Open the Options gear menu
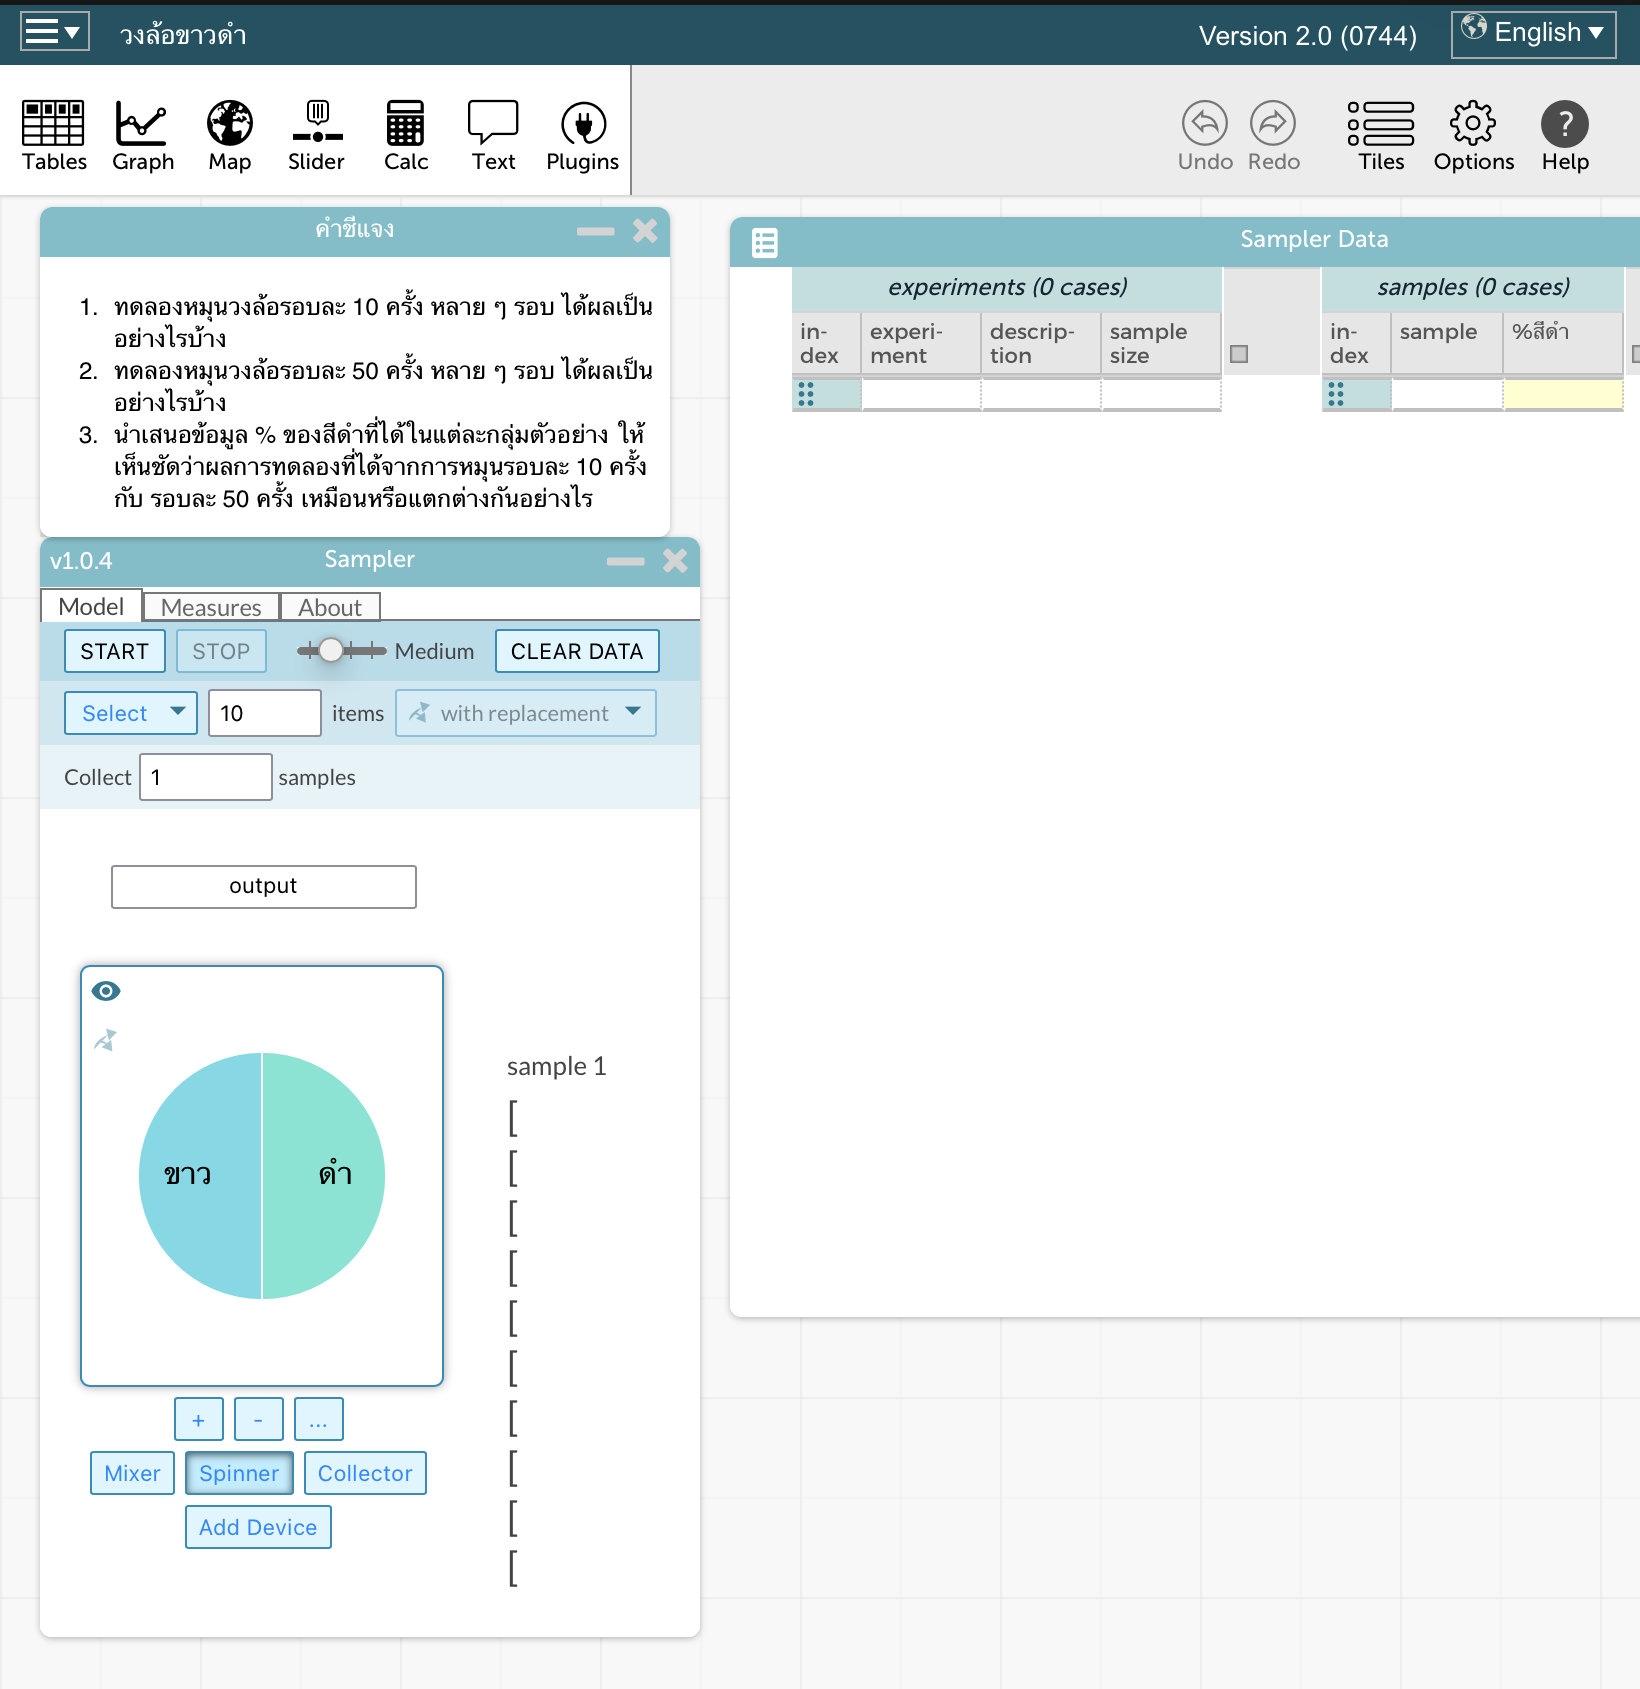Viewport: 1640px width, 1689px height. [1473, 135]
